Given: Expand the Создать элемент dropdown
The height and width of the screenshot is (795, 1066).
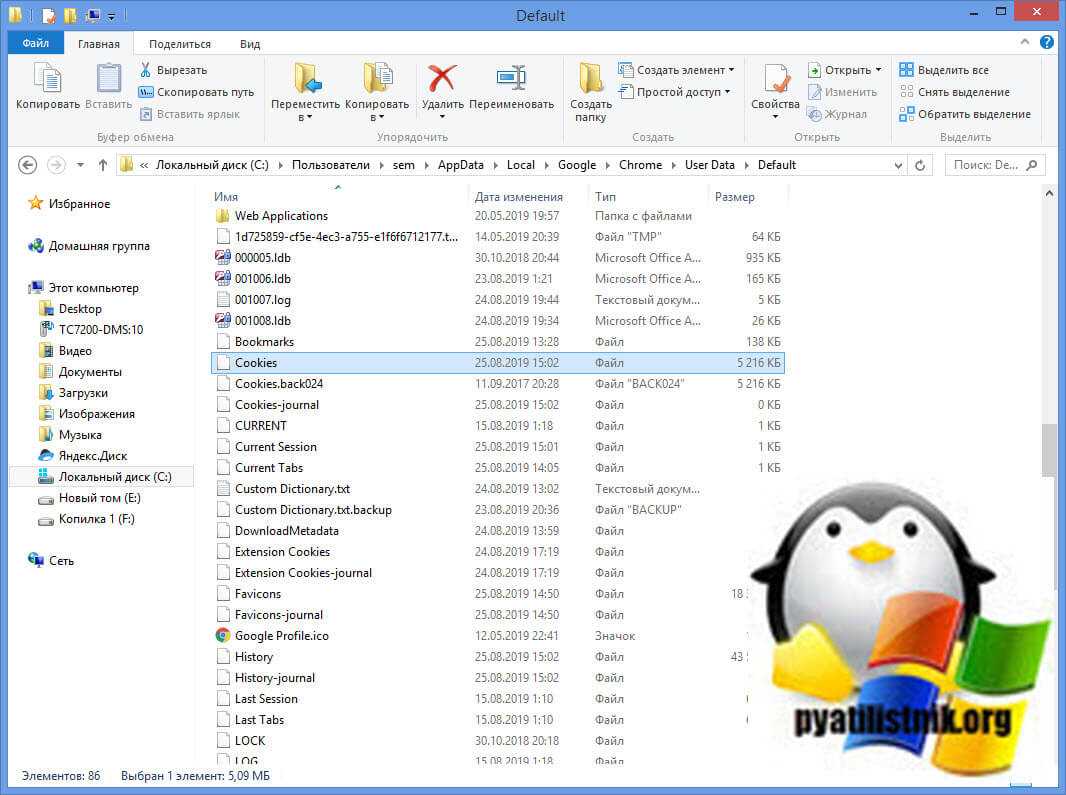Looking at the screenshot, I should tap(731, 70).
